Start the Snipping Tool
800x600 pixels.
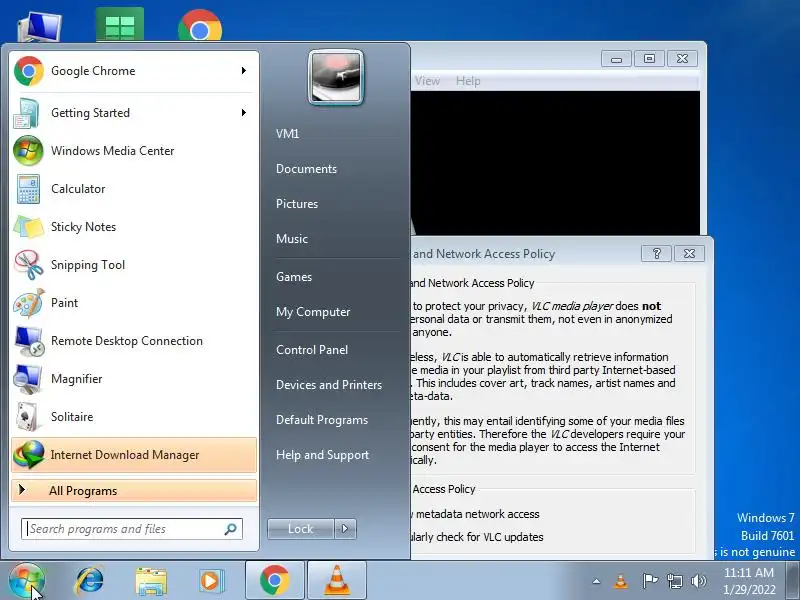133,265
